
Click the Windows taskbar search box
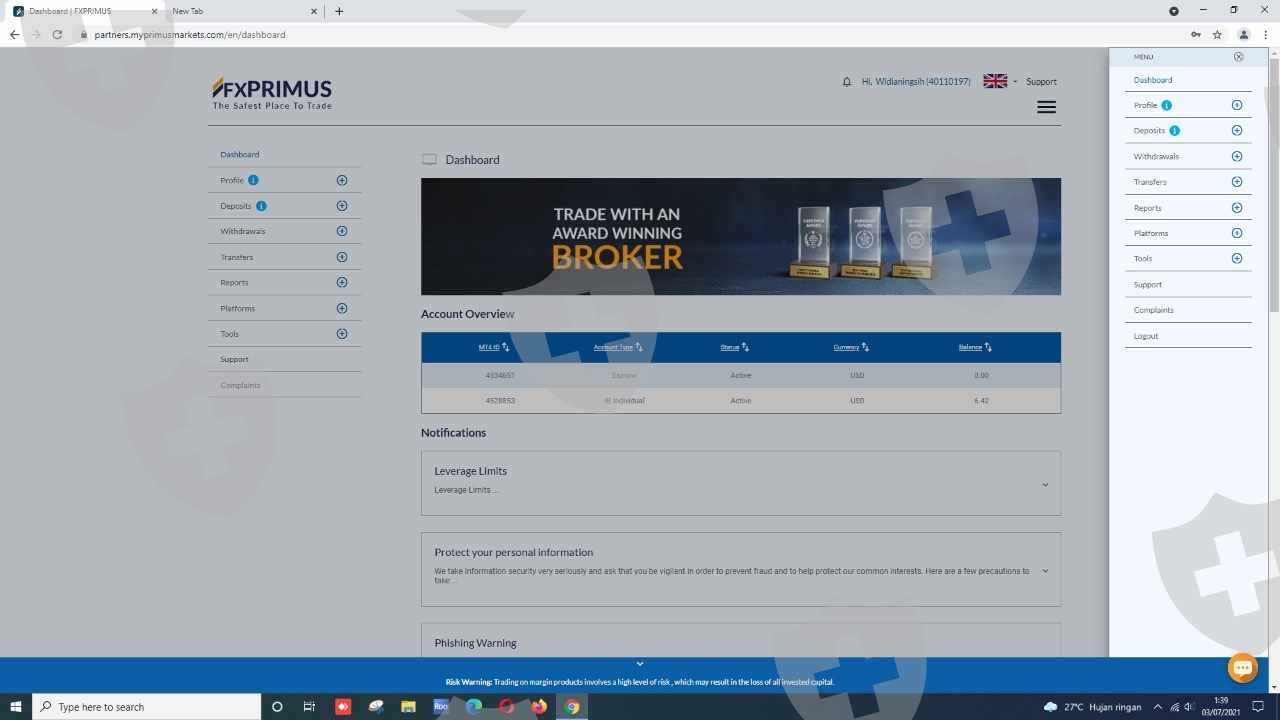coord(147,707)
